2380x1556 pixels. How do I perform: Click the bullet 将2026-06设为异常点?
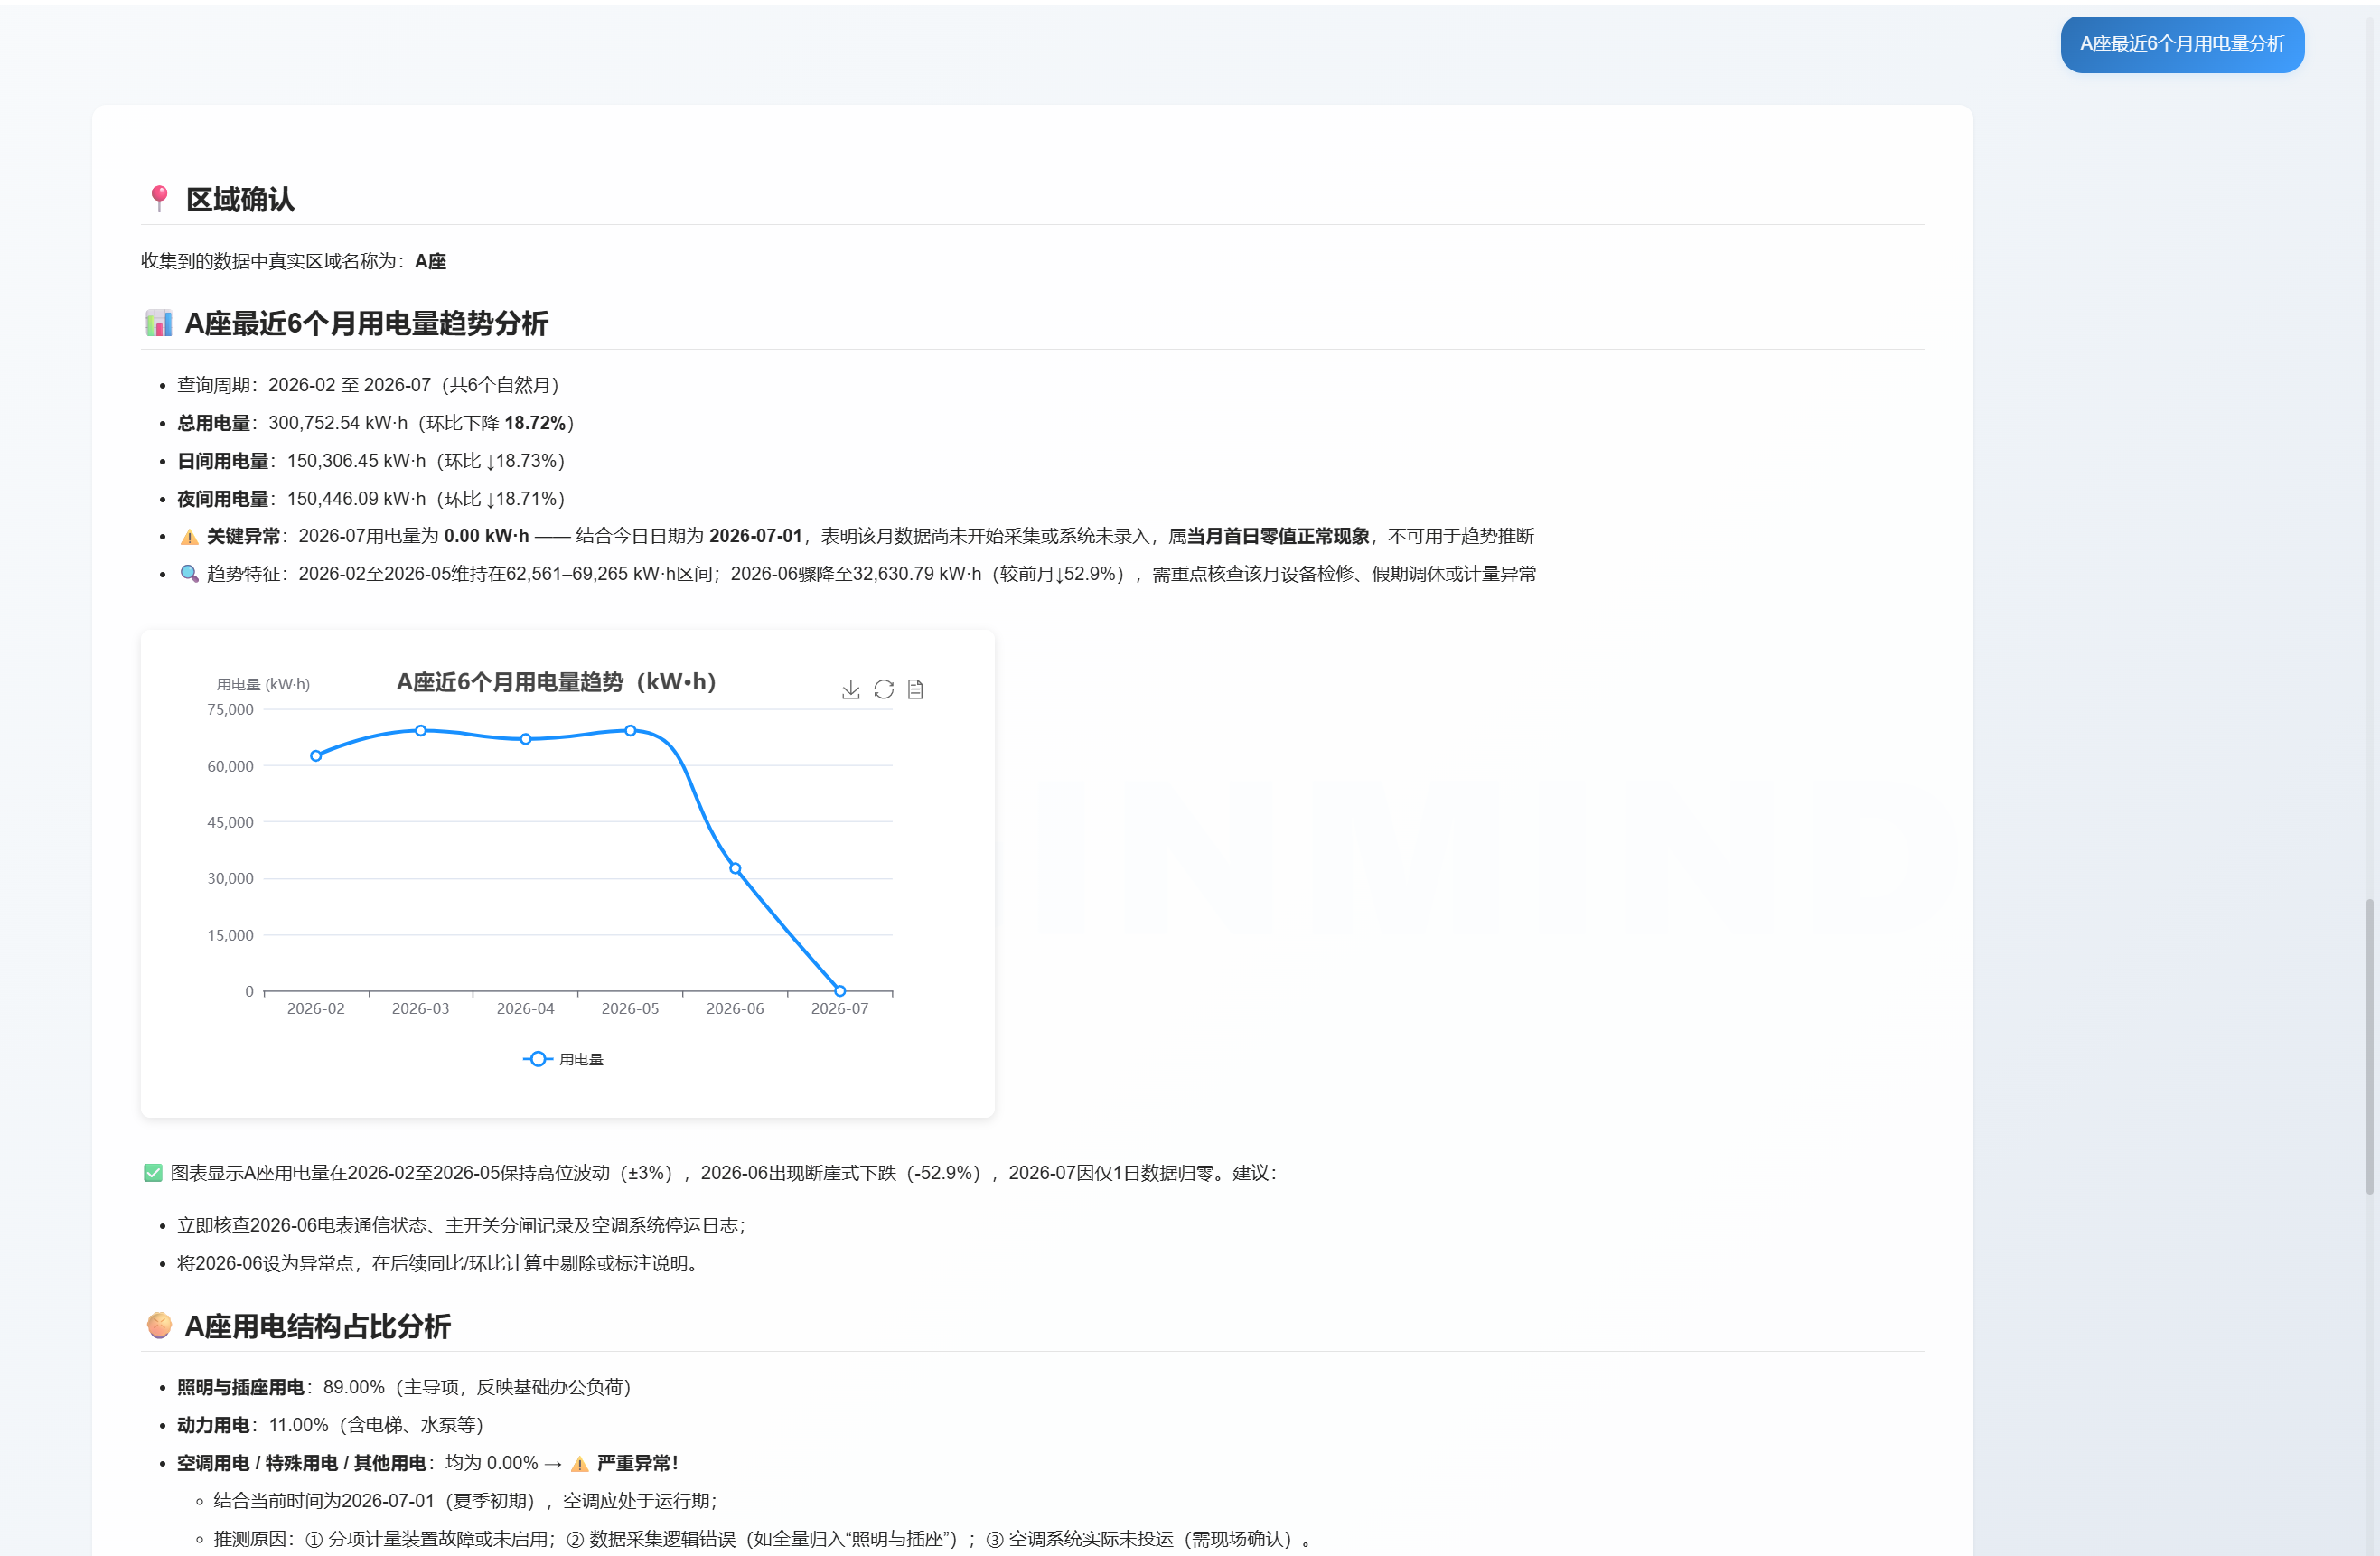(x=438, y=1264)
